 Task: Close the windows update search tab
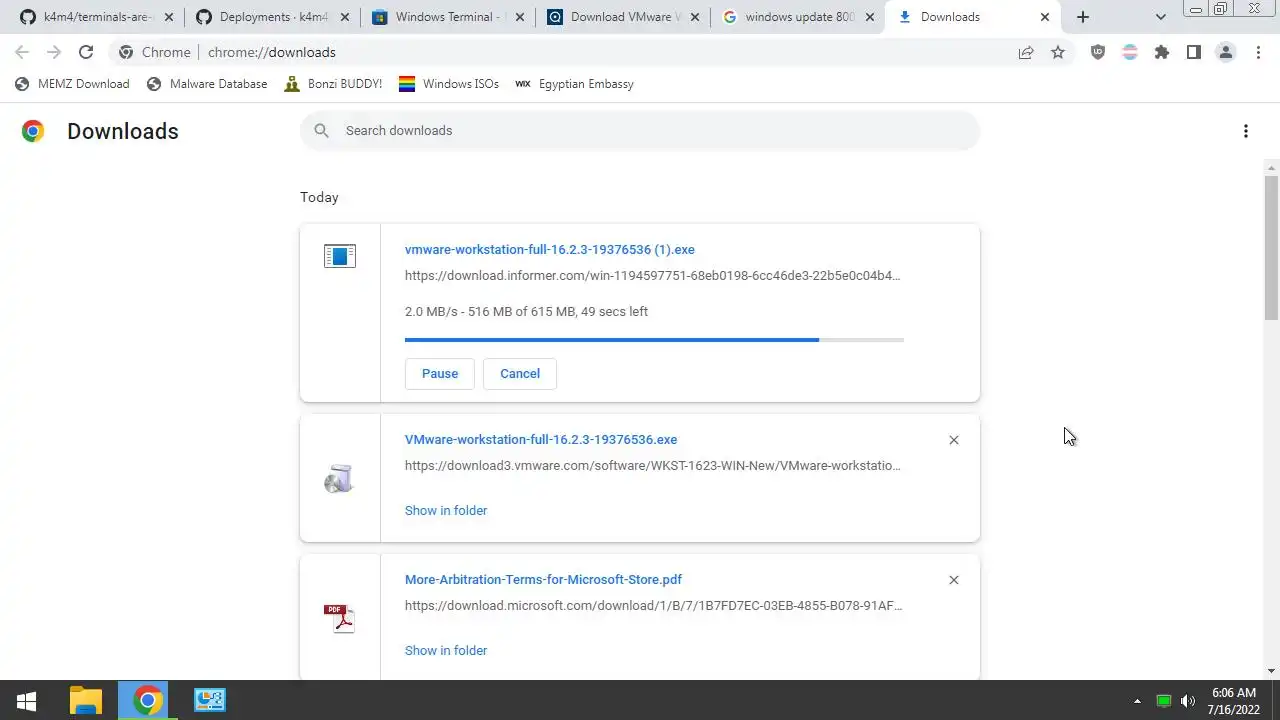(869, 17)
